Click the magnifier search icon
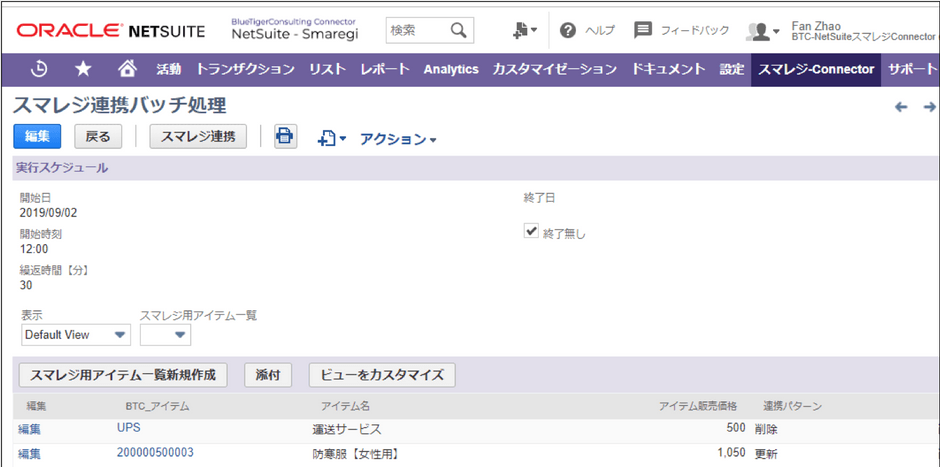Image resolution: width=940 pixels, height=467 pixels. (x=458, y=30)
